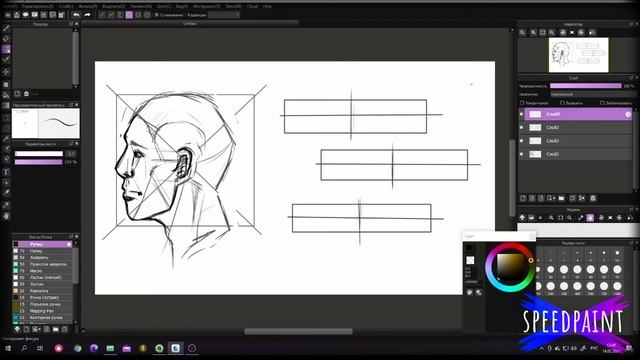Image resolution: width=640 pixels, height=360 pixels.
Task: Select the Пушистая акварель brush
Action: 42,264
